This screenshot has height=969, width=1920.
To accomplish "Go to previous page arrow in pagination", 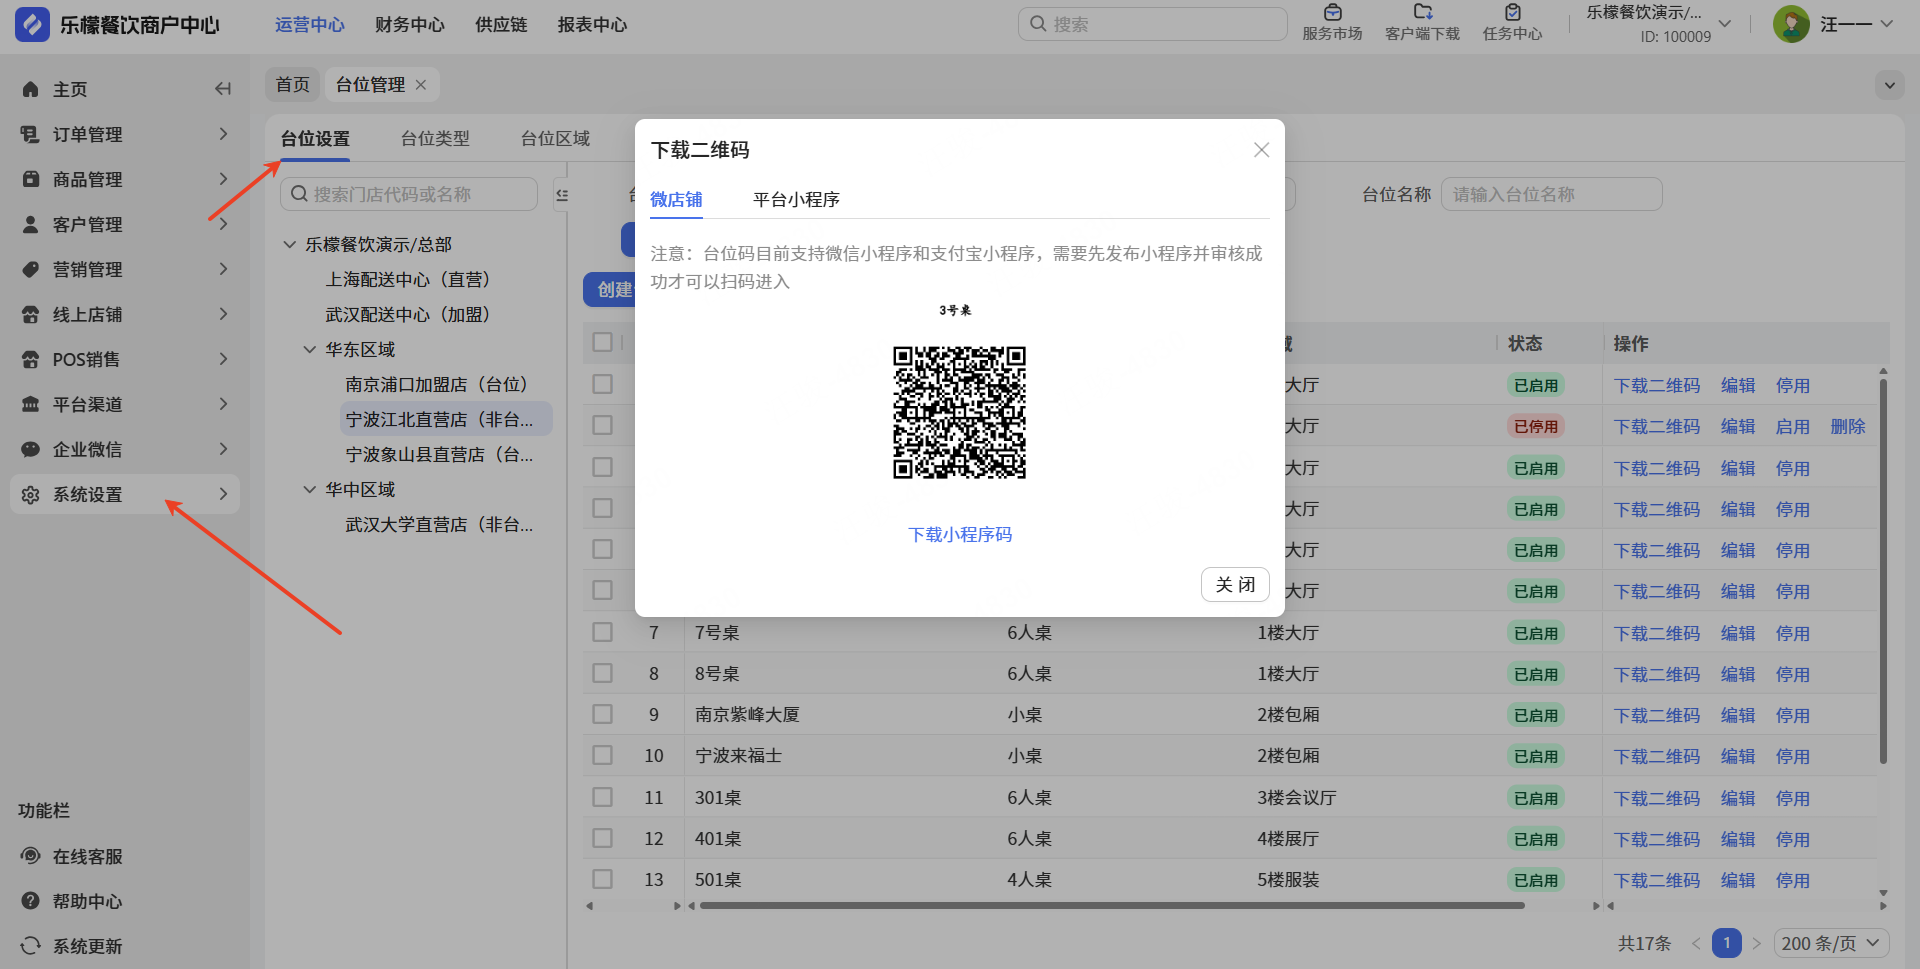I will pos(1696,943).
